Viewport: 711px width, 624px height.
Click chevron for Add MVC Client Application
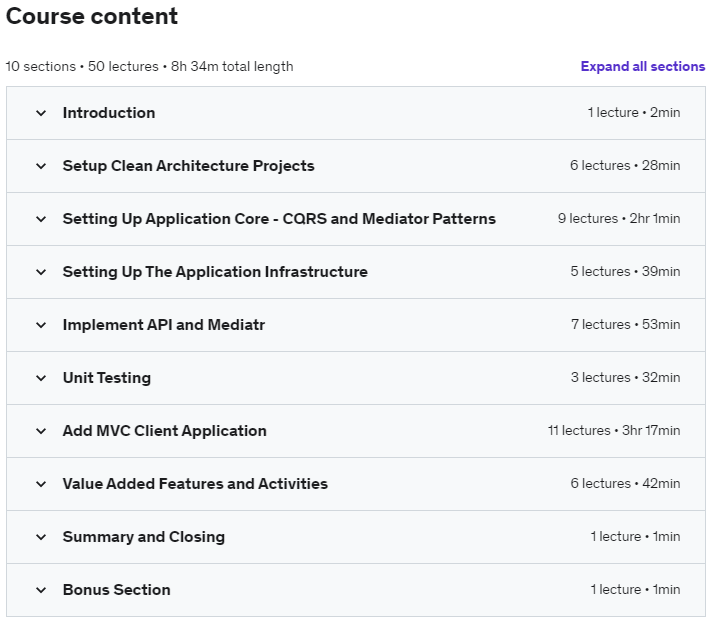(x=41, y=431)
